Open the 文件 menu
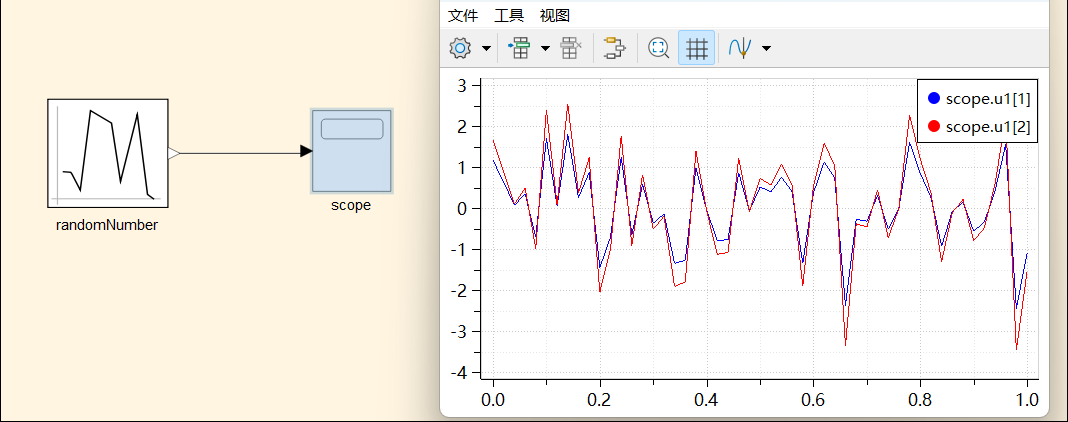Viewport: 1068px width, 422px height. pyautogui.click(x=463, y=15)
